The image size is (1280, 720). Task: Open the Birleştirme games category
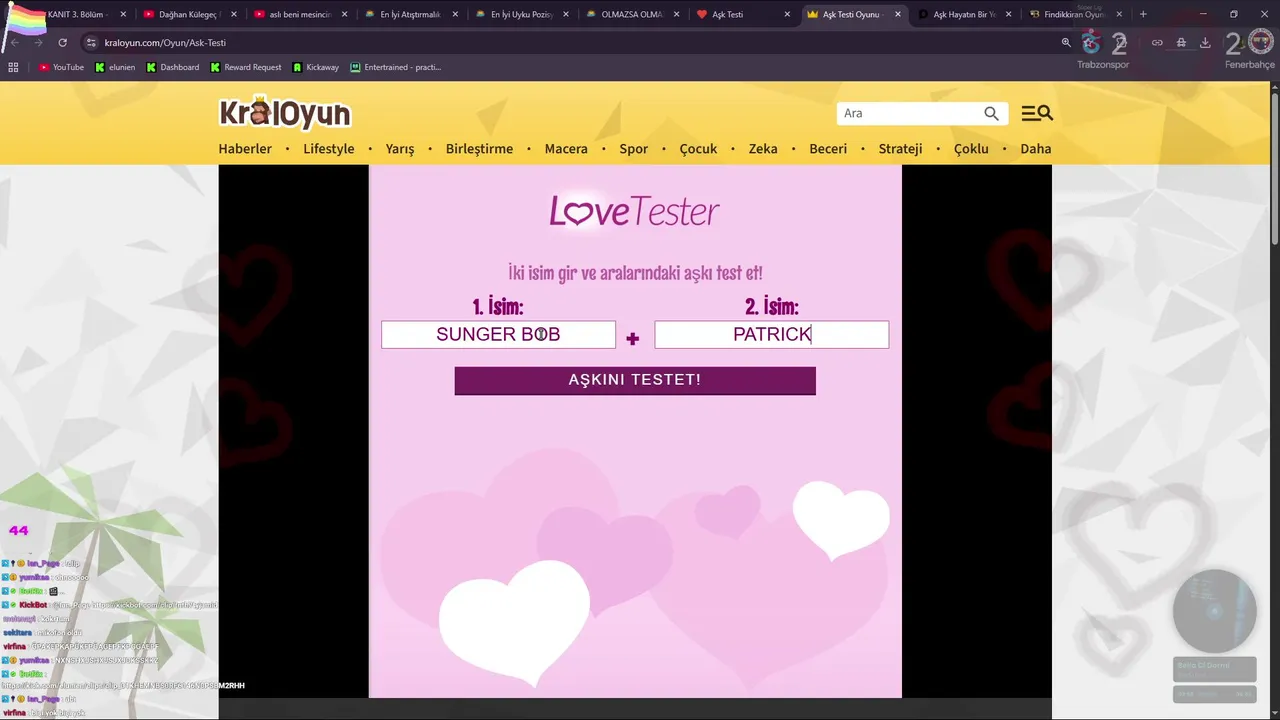(479, 149)
